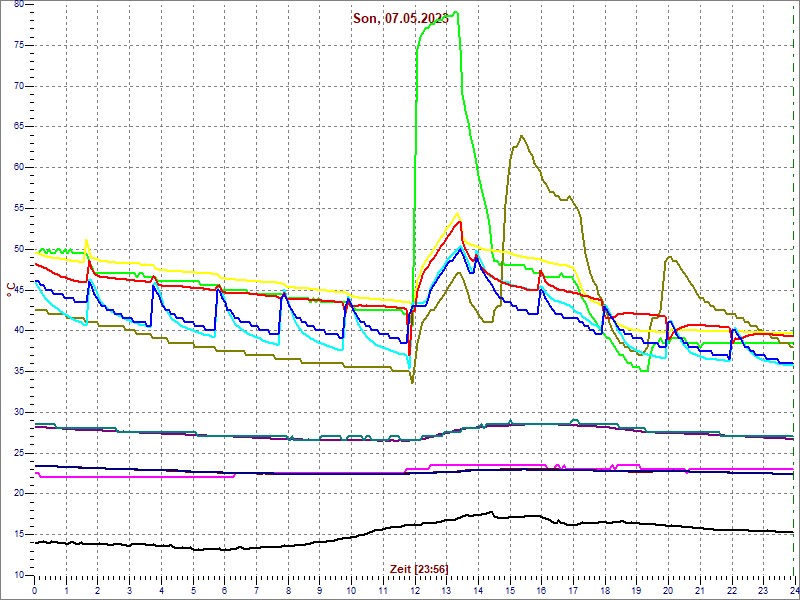Click the "50" value on the temperature axis
800x600 pixels.
point(17,249)
